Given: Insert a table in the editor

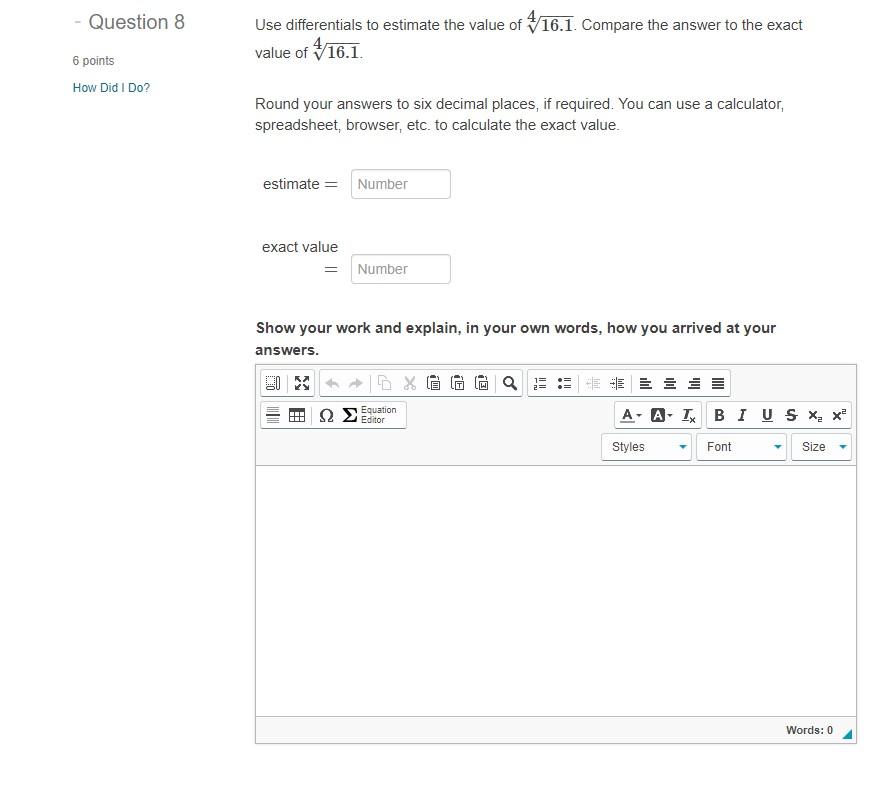Looking at the screenshot, I should (x=297, y=415).
